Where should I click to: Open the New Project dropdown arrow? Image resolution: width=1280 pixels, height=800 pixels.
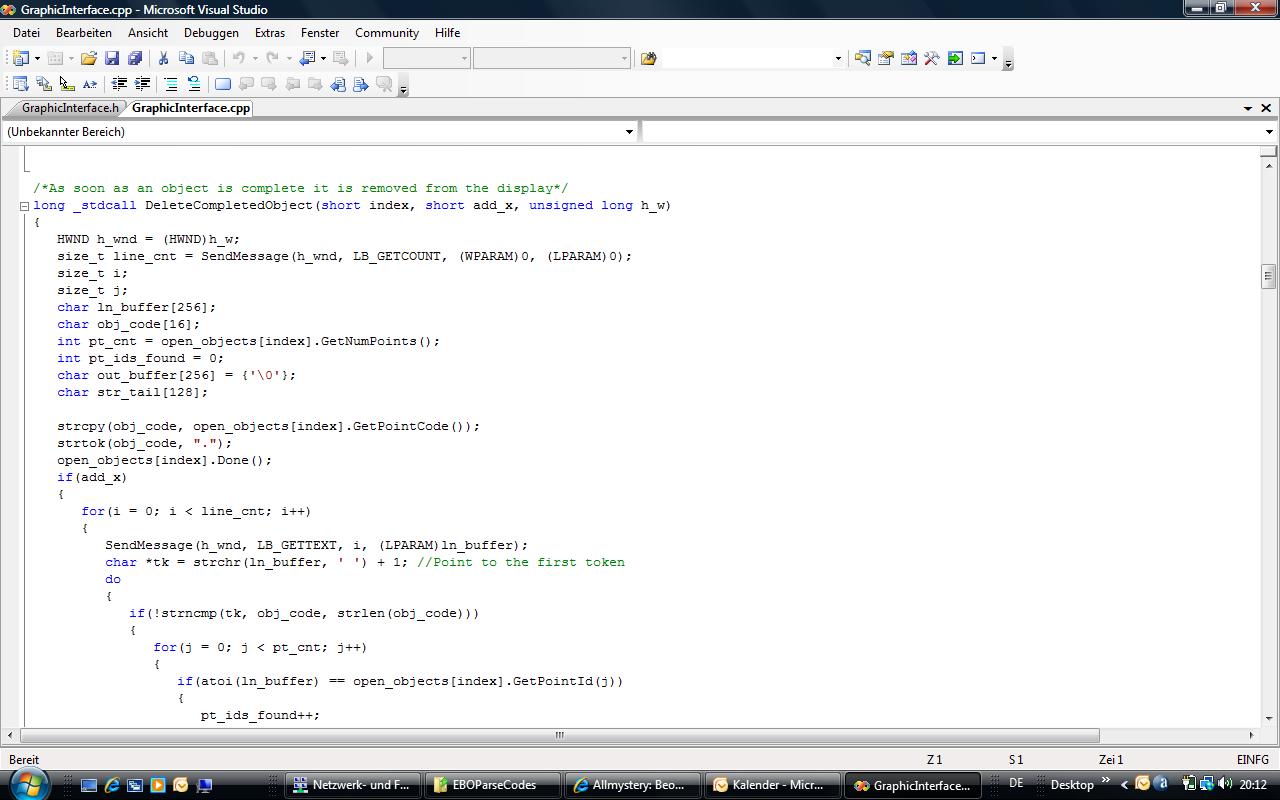(x=37, y=58)
